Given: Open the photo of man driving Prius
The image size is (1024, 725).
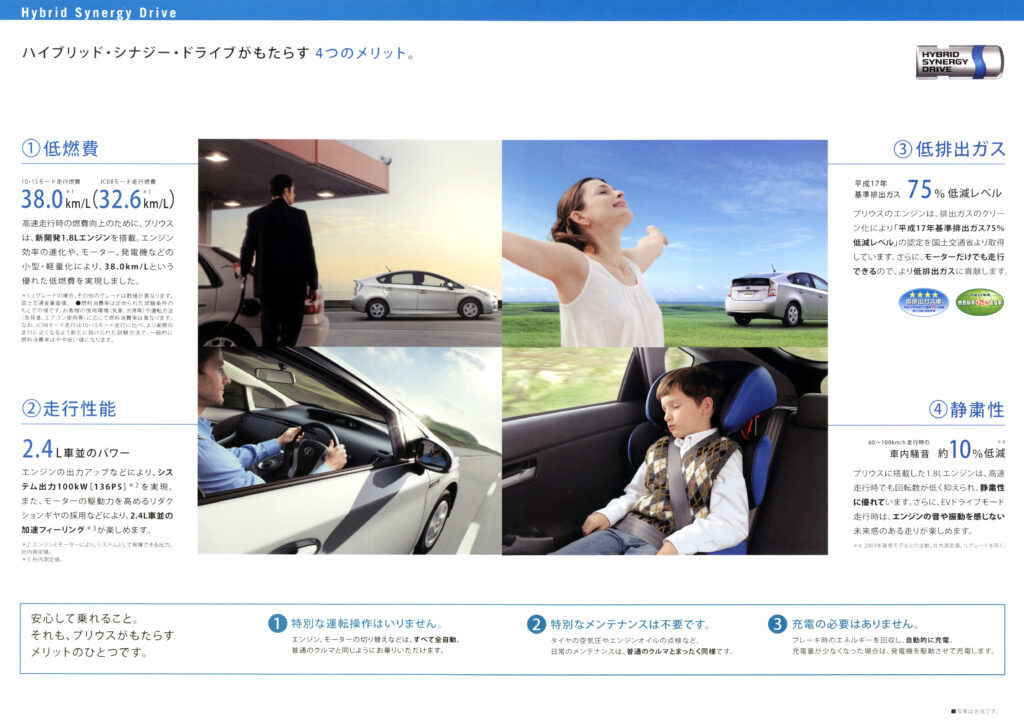Looking at the screenshot, I should (349, 451).
